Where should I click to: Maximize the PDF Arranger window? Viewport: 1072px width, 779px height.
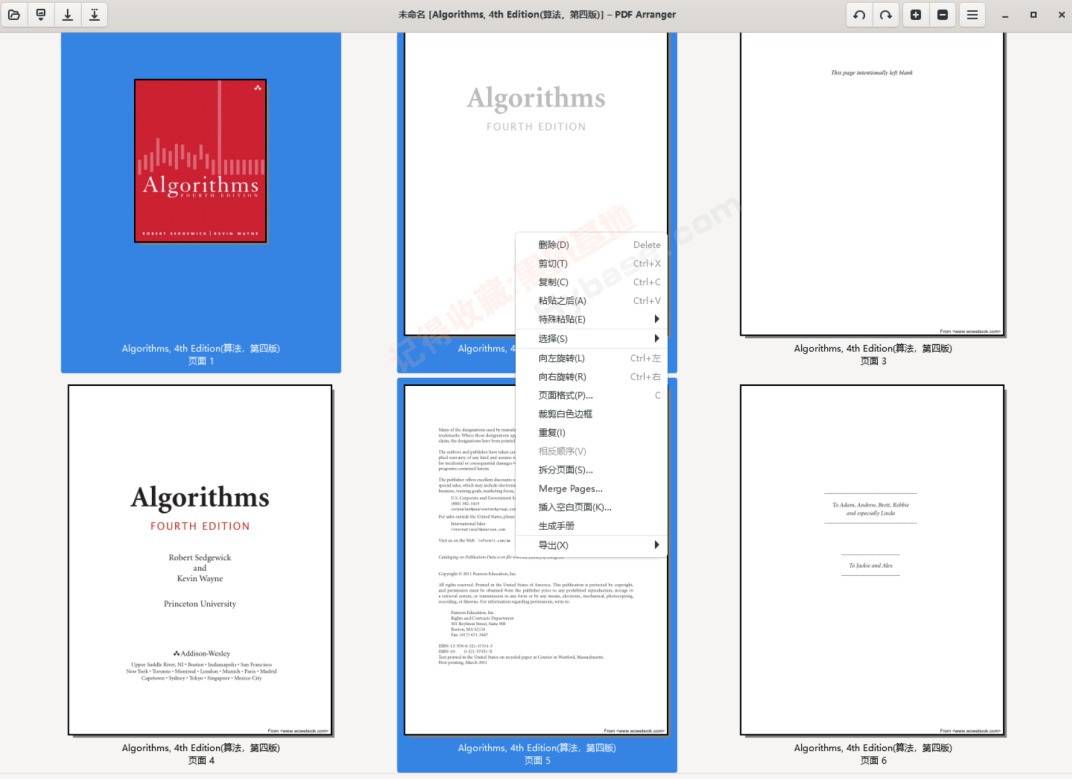1033,14
